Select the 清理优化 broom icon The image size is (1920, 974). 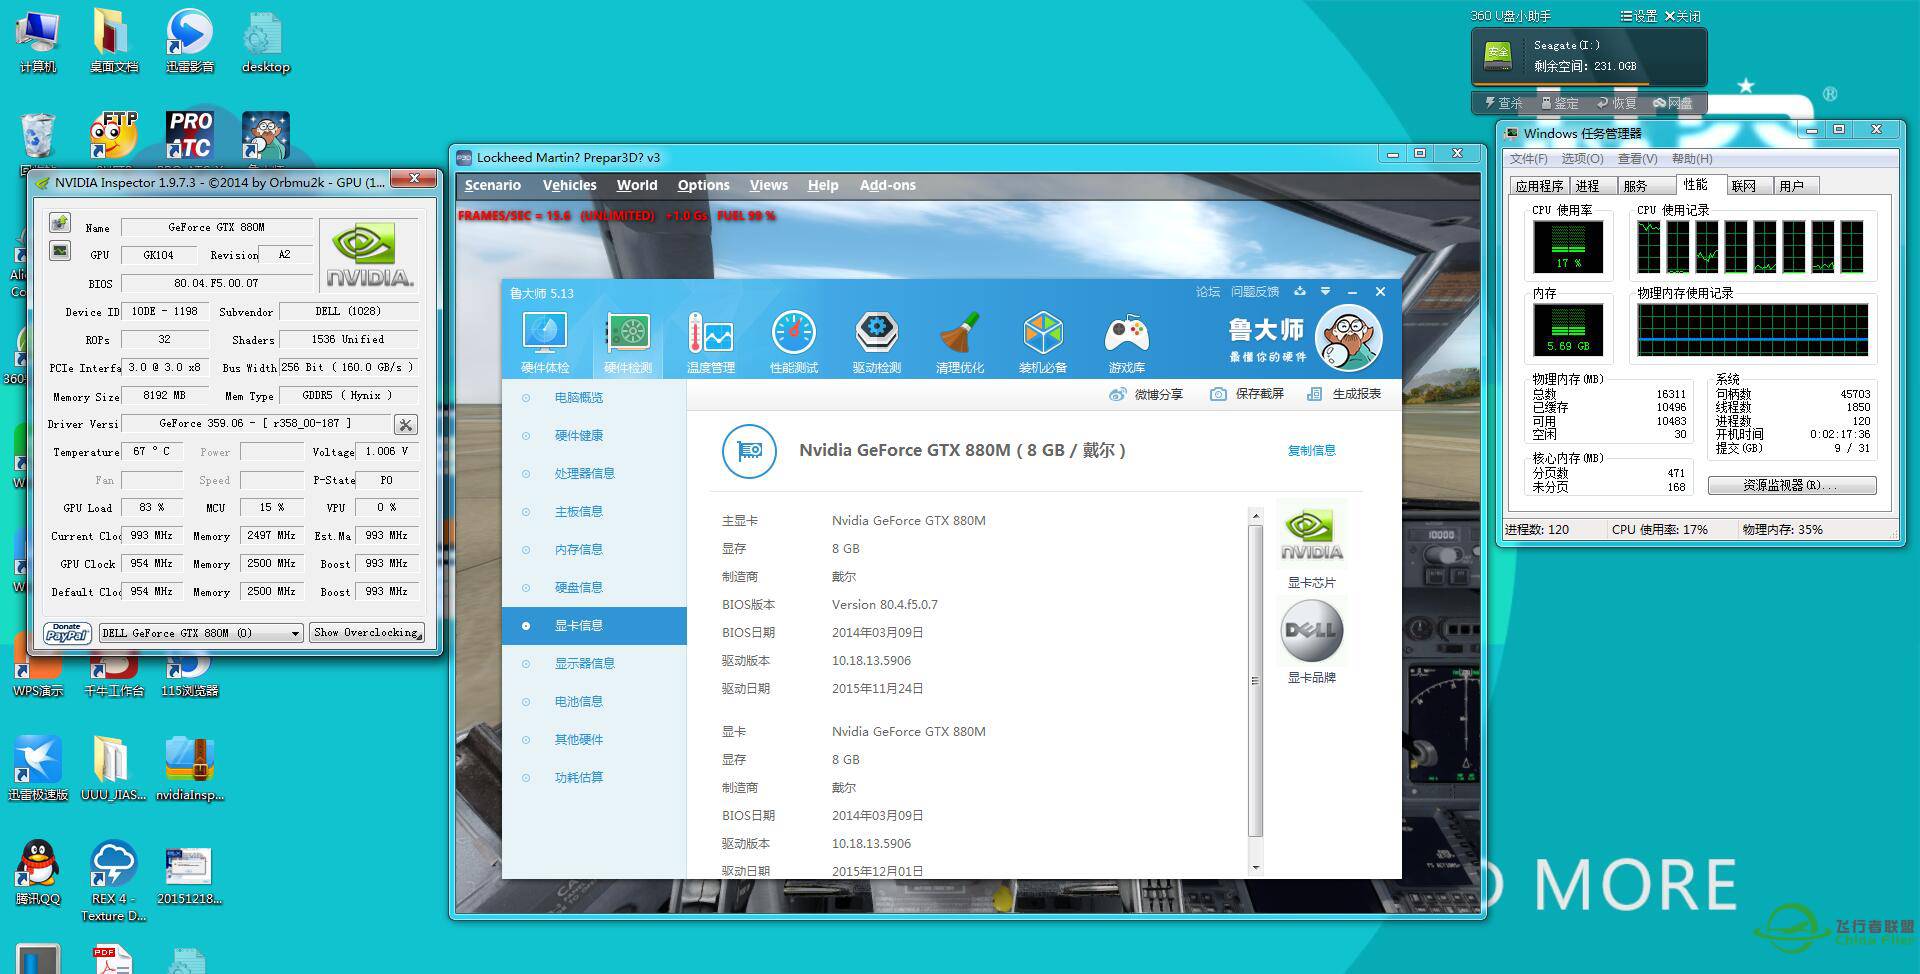(959, 341)
